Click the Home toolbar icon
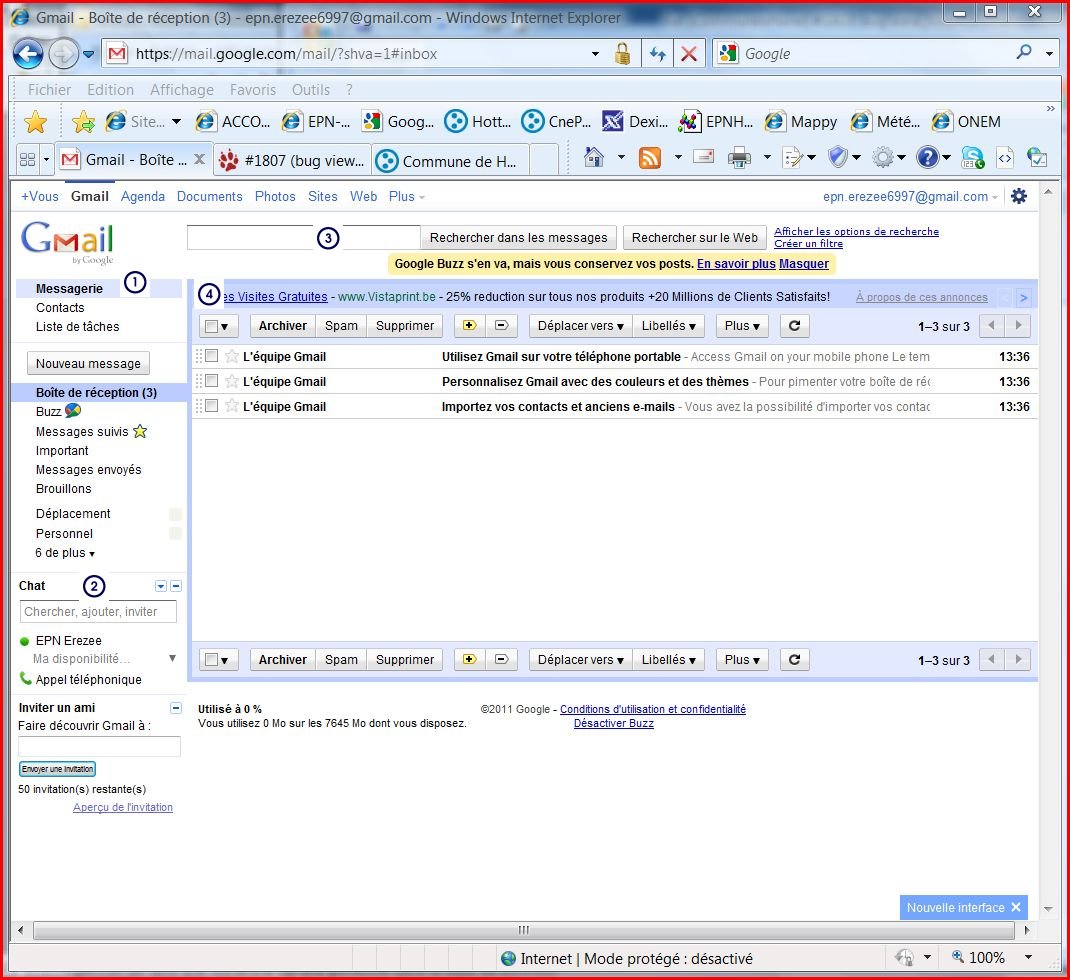The width and height of the screenshot is (1070, 980). 594,158
